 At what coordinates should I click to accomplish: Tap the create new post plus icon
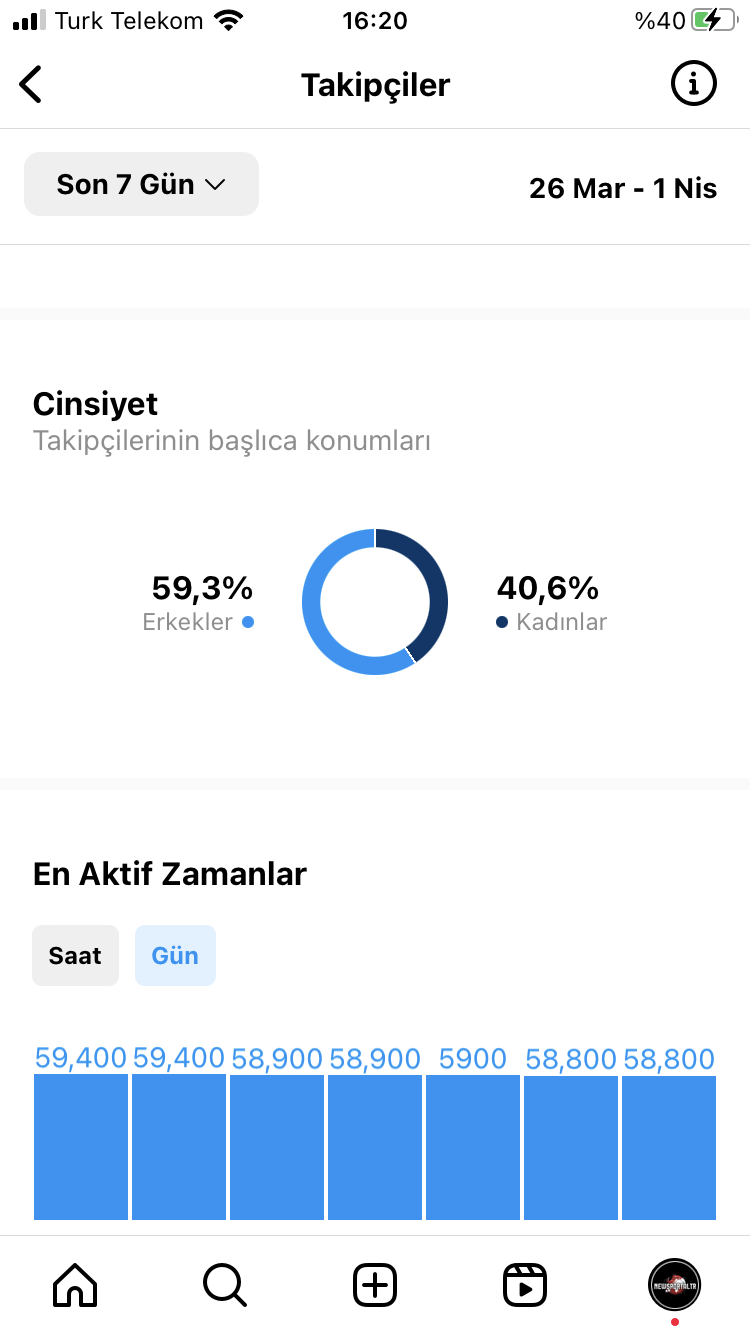click(375, 1285)
